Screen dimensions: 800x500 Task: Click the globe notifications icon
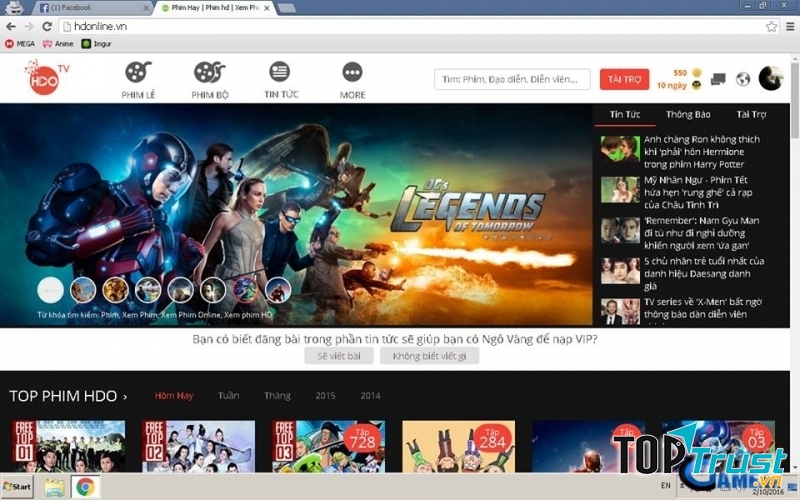tap(743, 79)
